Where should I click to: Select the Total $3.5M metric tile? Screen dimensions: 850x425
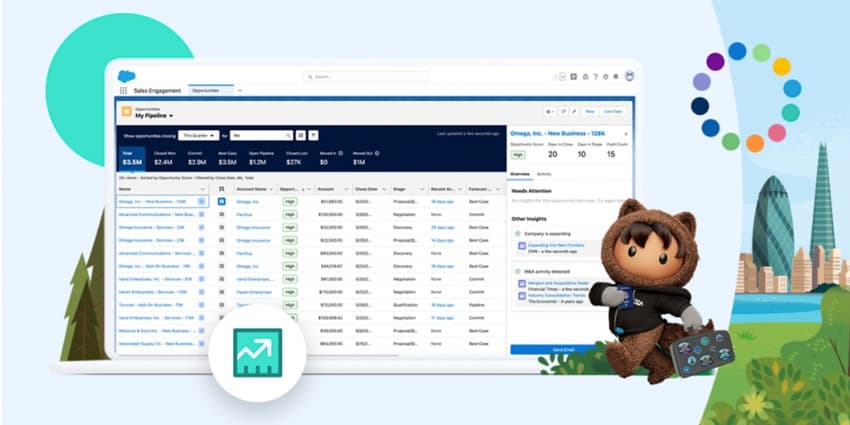click(x=131, y=158)
